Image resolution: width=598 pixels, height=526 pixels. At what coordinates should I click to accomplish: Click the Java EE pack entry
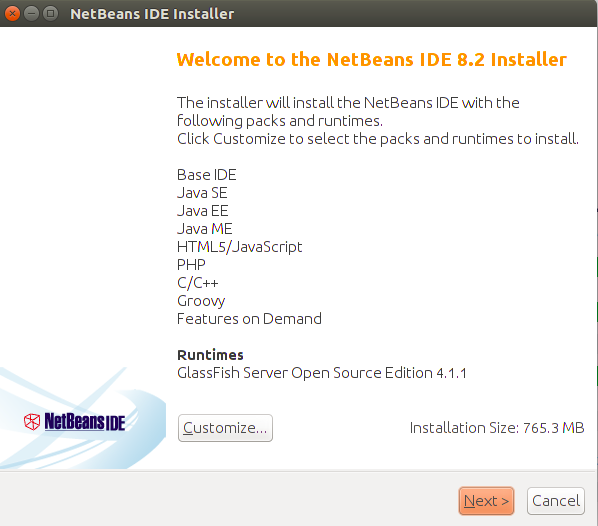click(x=203, y=211)
